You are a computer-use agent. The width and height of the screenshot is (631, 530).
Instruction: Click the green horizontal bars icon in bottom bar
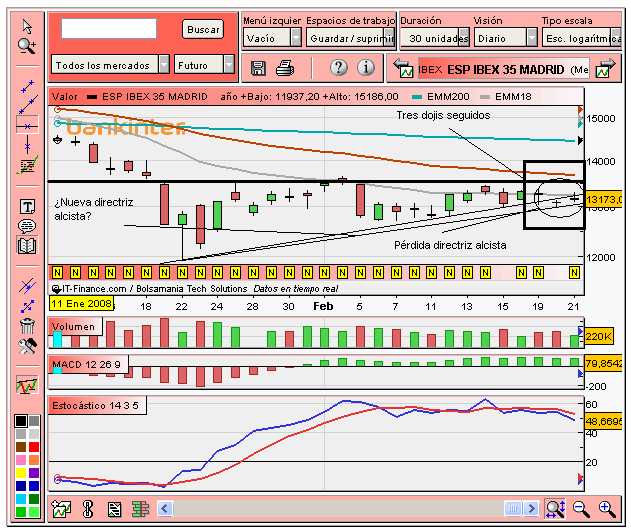click(x=140, y=509)
